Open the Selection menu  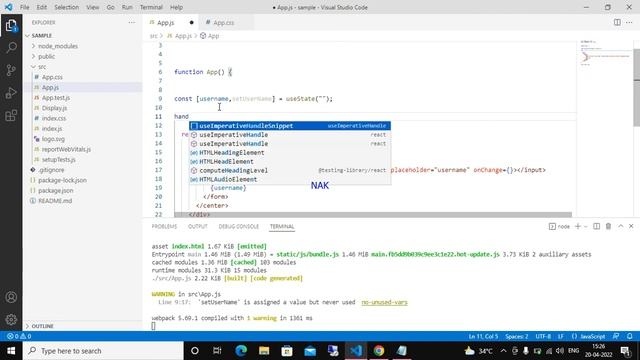(x=67, y=7)
